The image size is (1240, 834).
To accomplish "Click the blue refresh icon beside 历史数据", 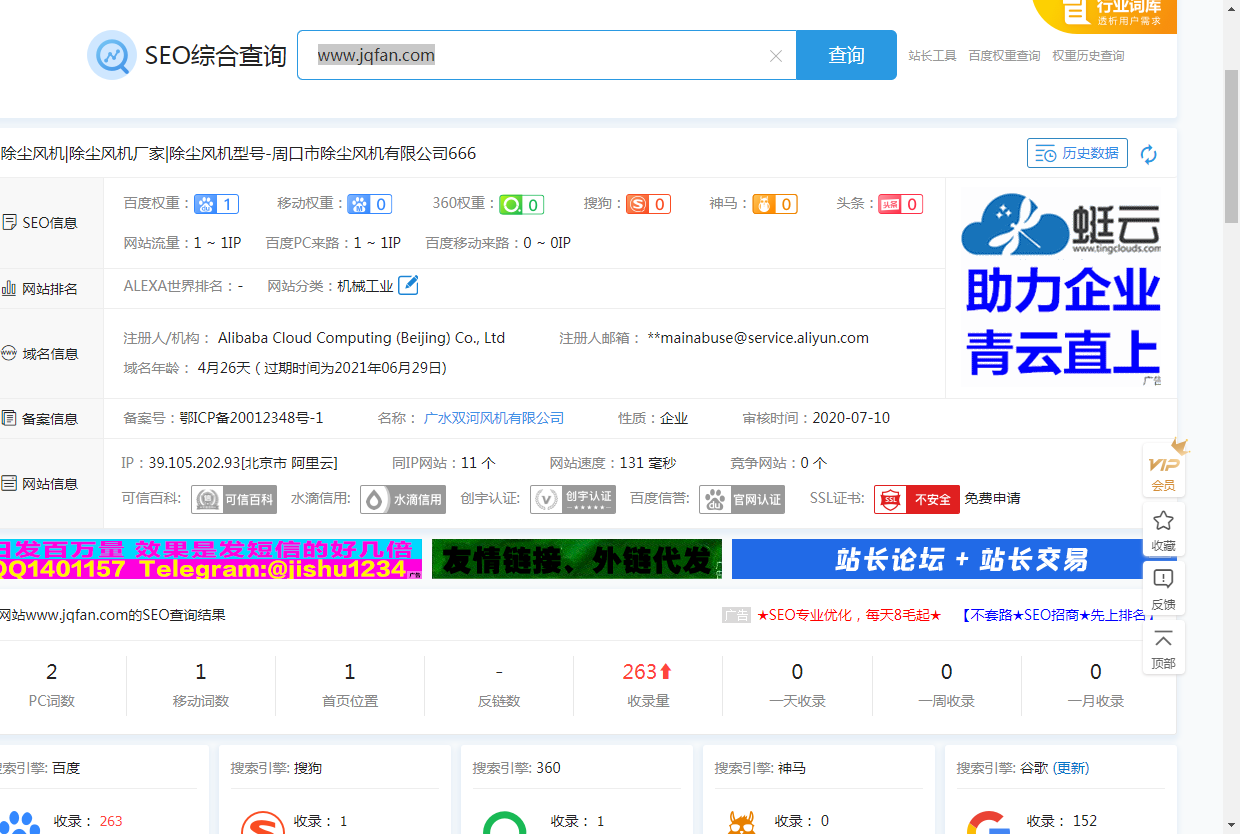I will pos(1149,154).
